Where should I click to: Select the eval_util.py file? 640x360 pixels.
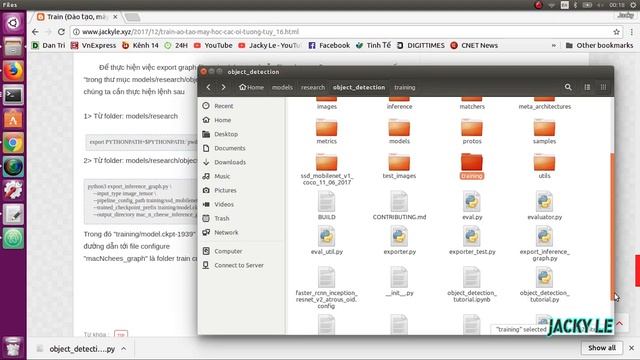[327, 240]
